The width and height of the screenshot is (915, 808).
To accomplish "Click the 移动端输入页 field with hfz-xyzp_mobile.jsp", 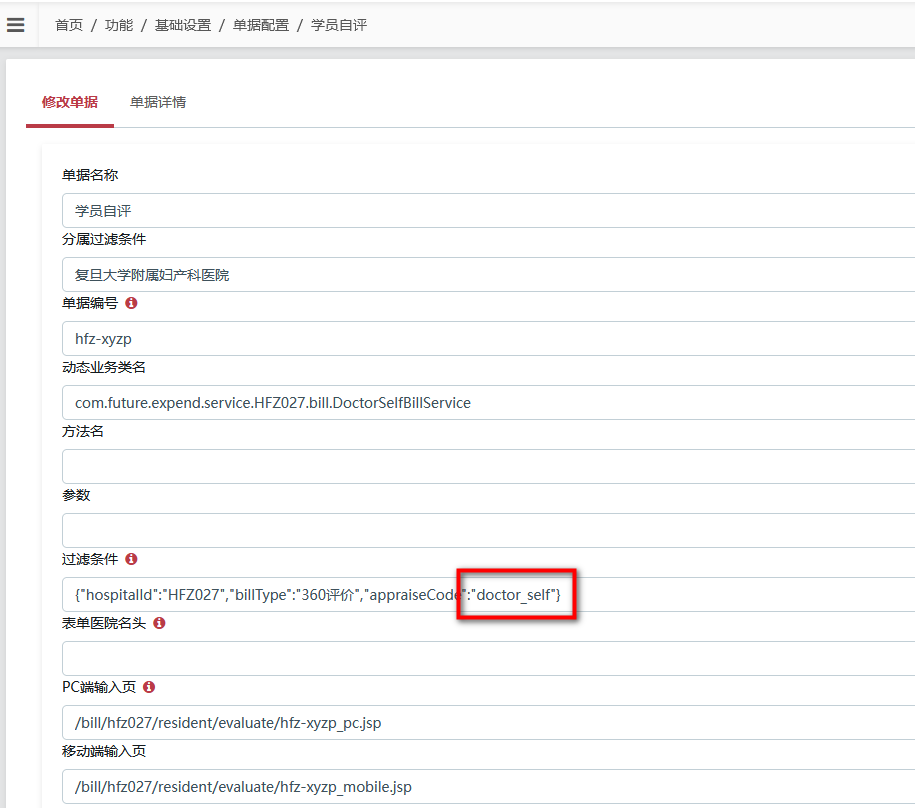I will (x=488, y=786).
